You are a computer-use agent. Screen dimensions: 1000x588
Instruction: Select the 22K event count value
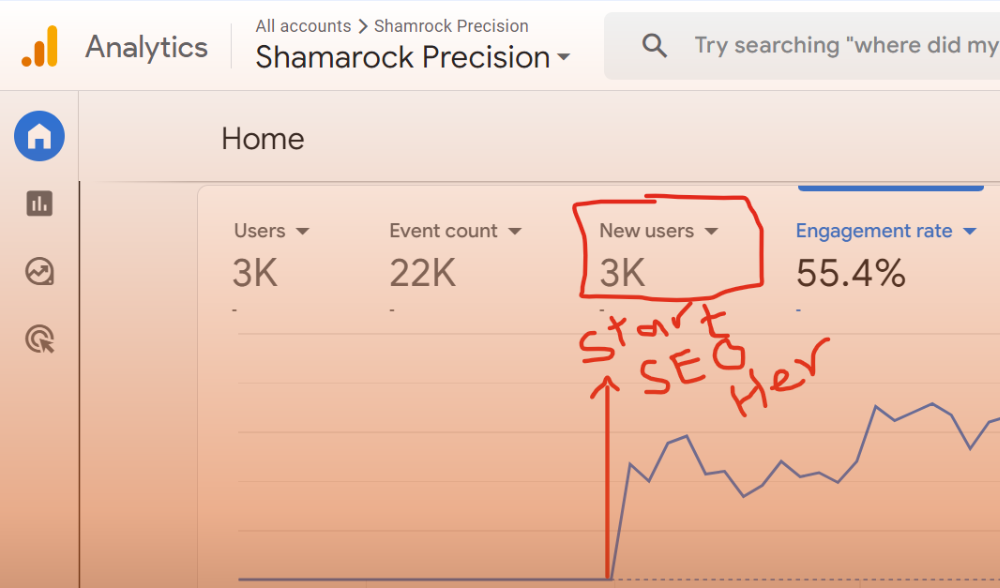[423, 272]
